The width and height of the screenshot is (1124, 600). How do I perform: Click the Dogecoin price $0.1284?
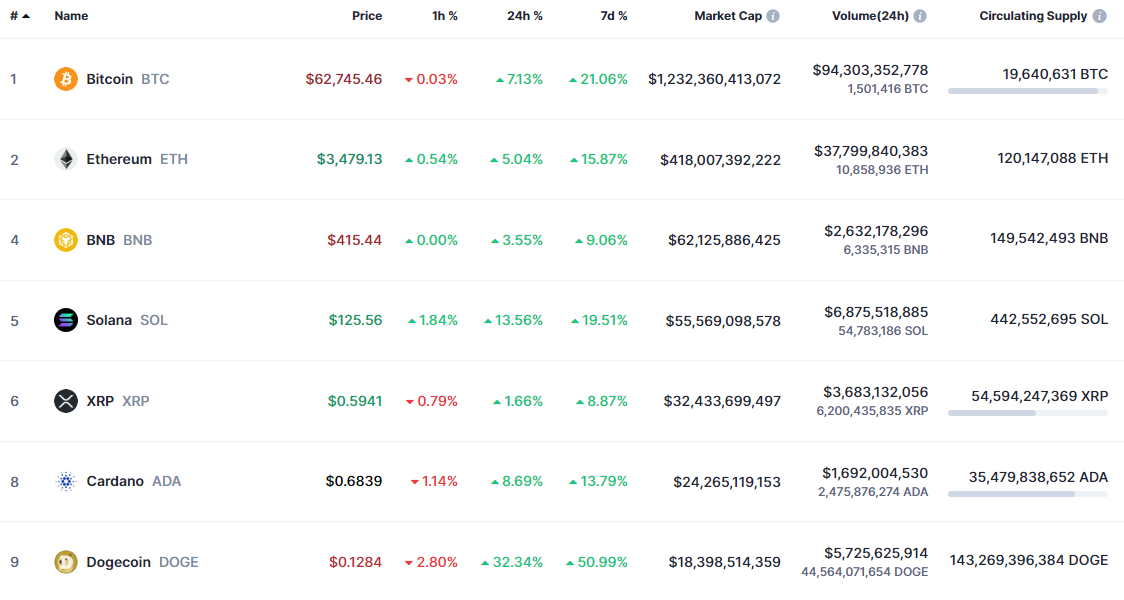(x=356, y=562)
